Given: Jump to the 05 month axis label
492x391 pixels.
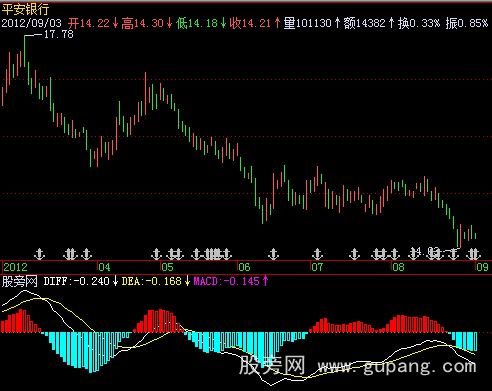Looking at the screenshot, I should [x=168, y=267].
